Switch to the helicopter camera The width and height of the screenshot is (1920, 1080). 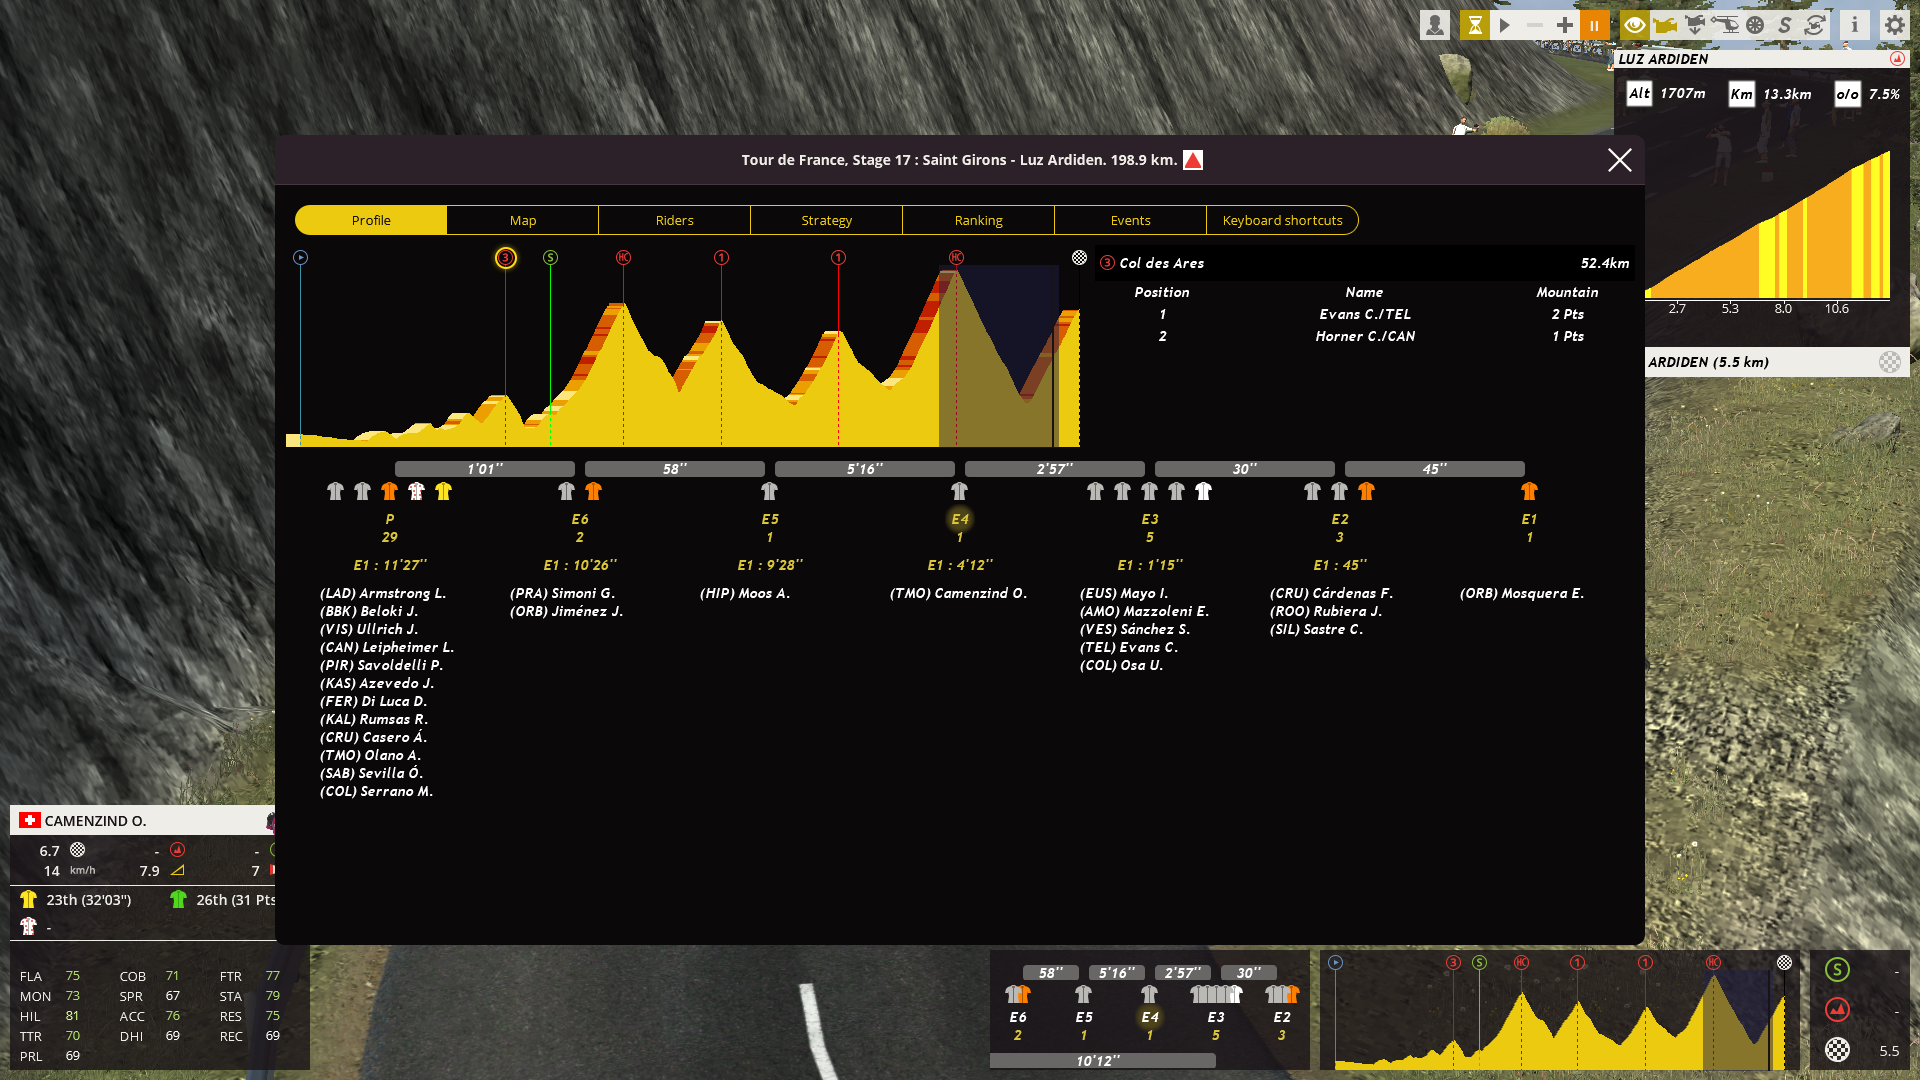1725,25
